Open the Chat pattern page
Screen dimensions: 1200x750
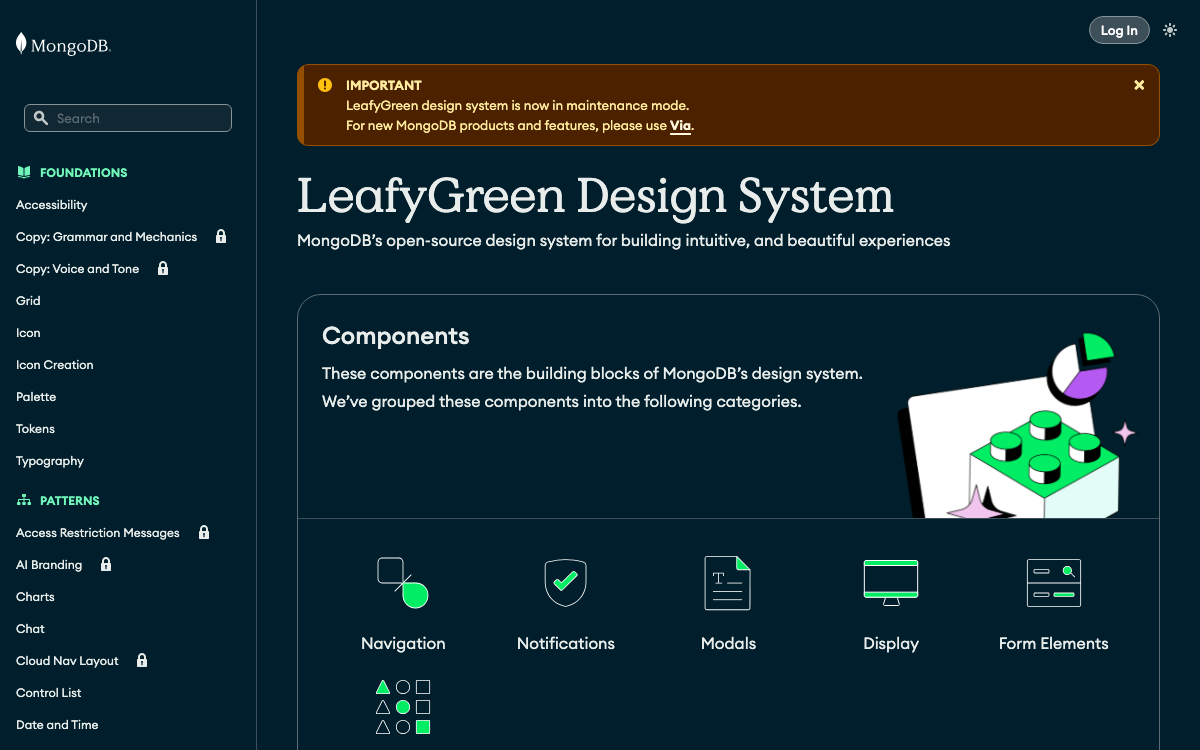click(x=30, y=629)
